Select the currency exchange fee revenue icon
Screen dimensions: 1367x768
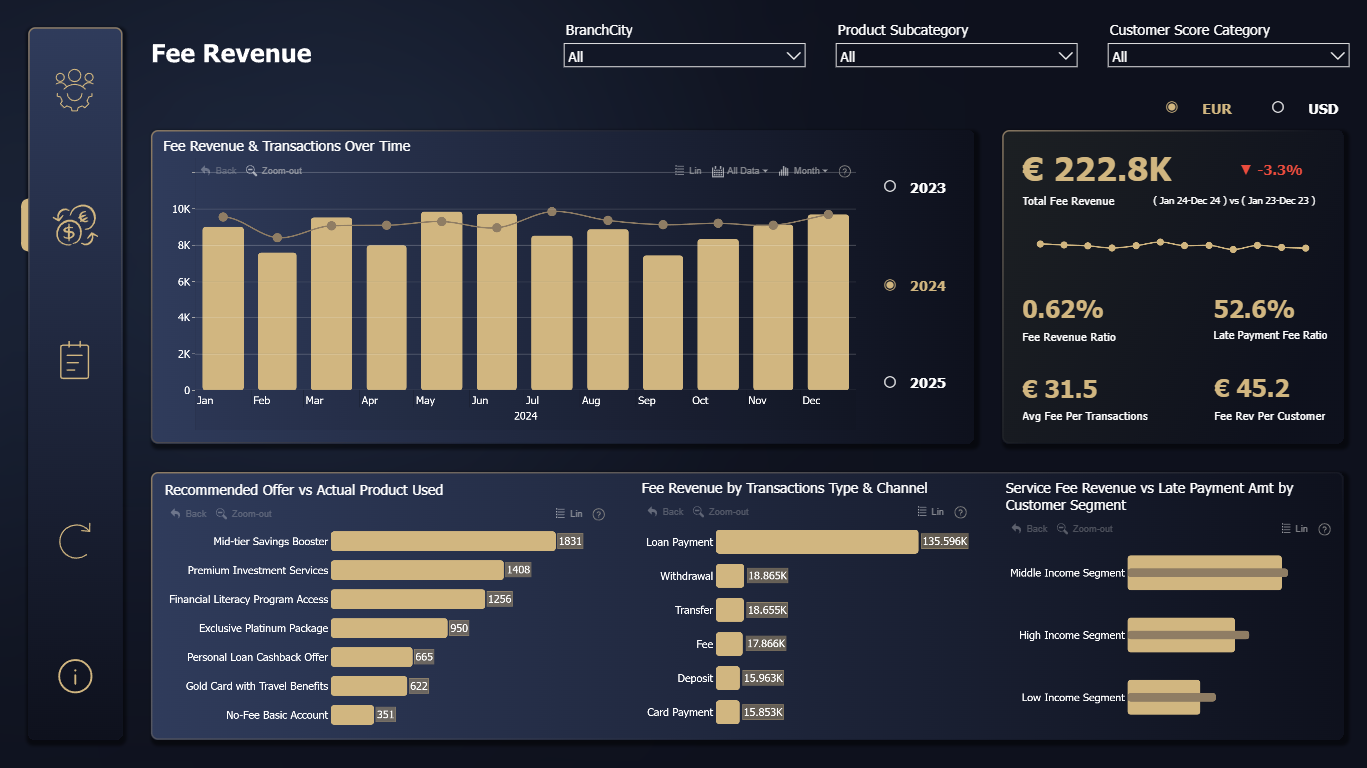[x=75, y=225]
